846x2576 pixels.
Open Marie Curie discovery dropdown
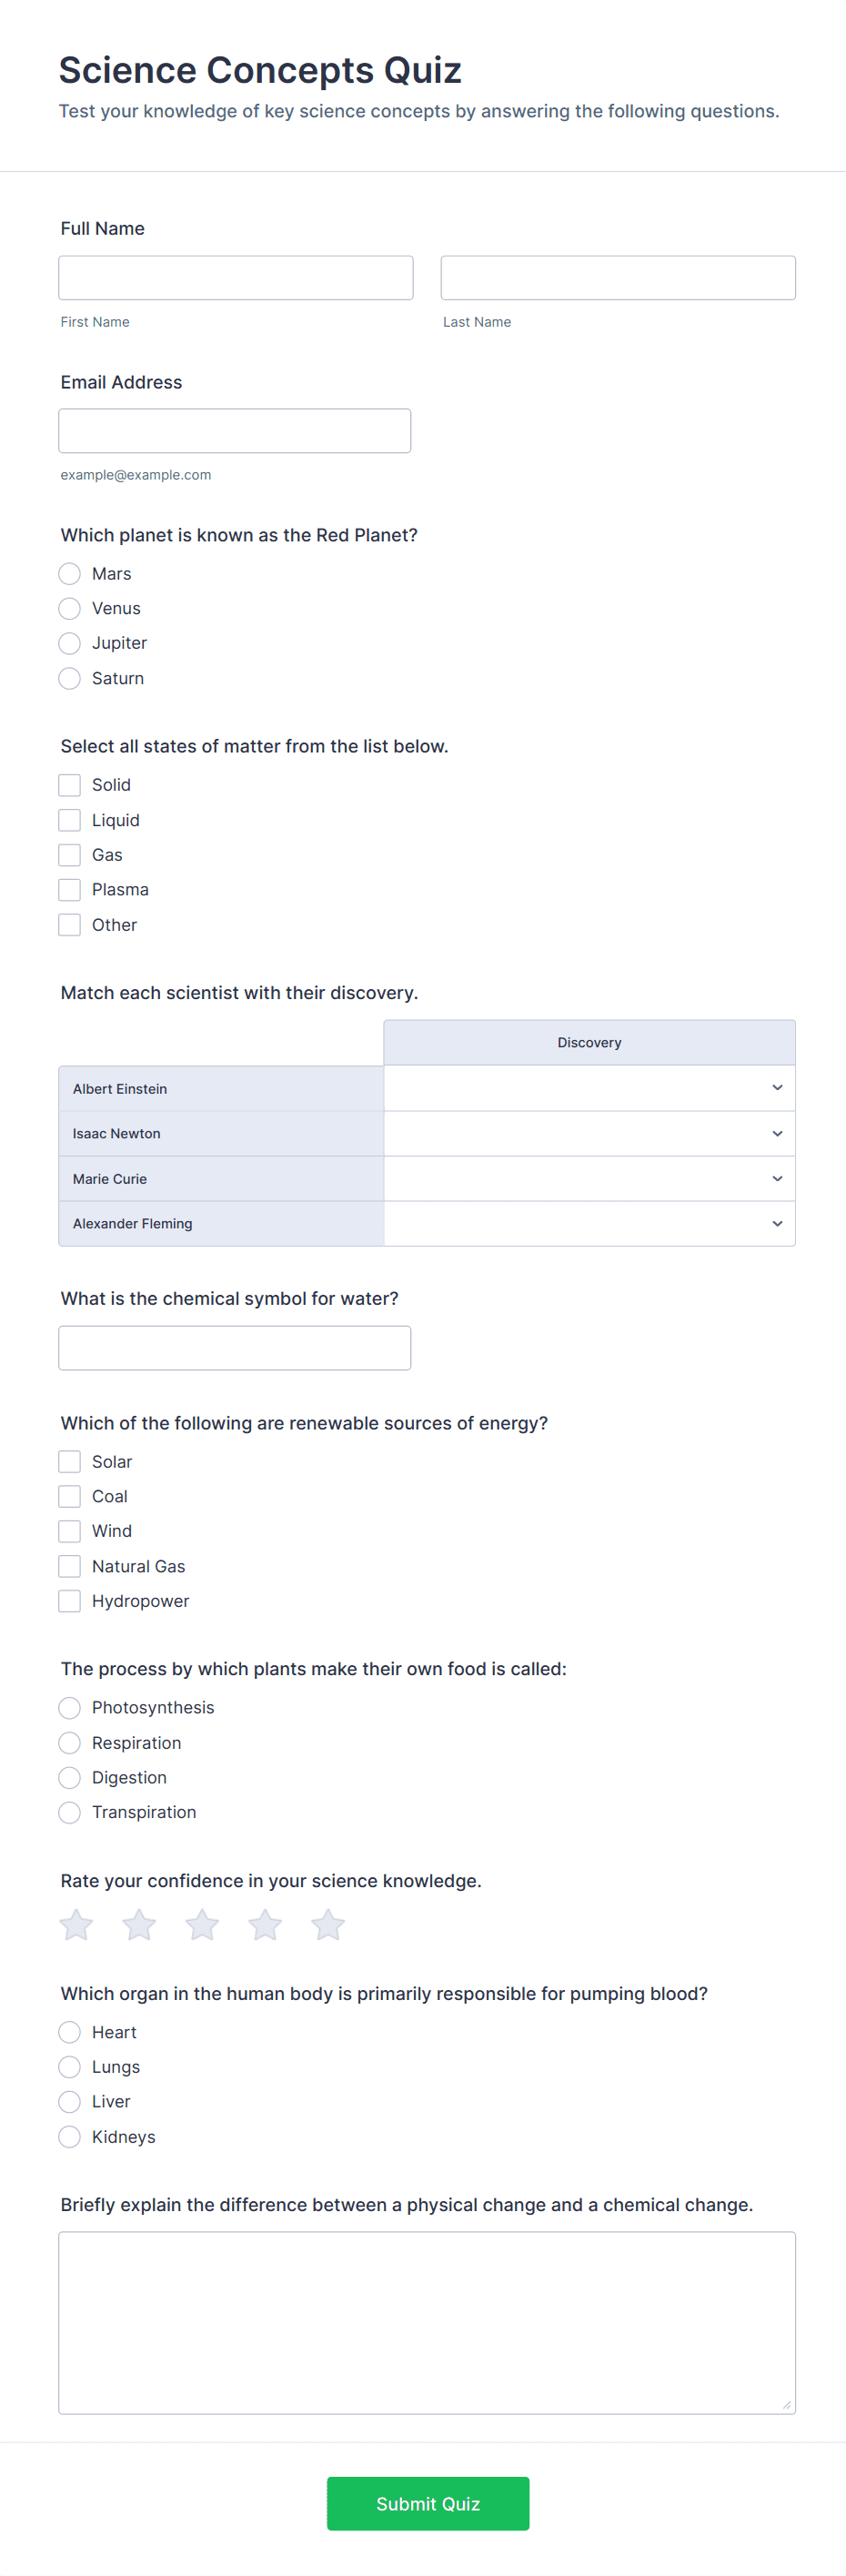[x=589, y=1179]
